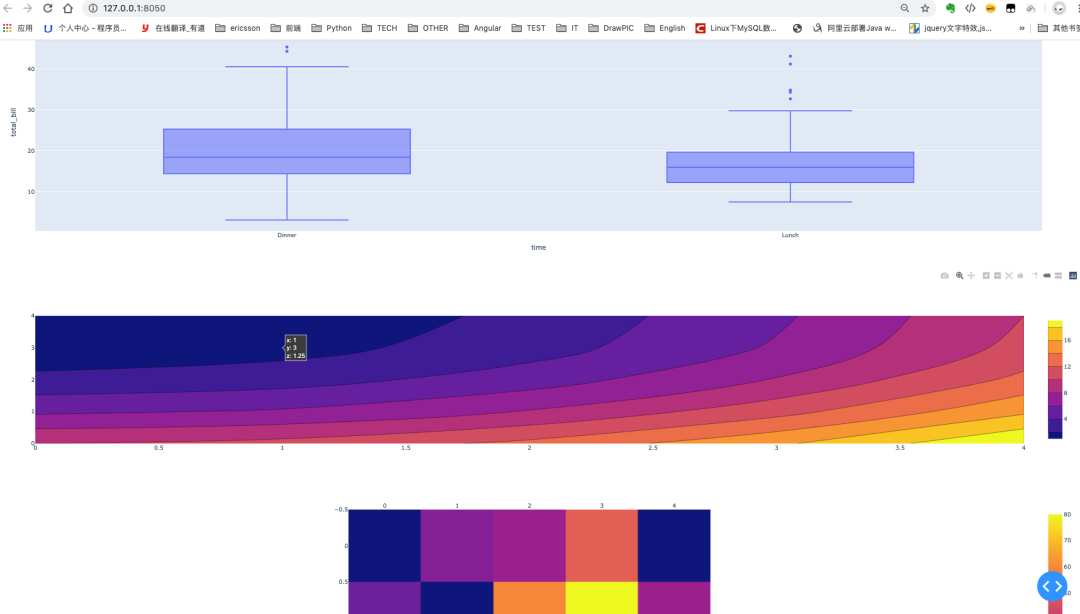Open the Tampermonkey extension icon
1080x614 pixels.
(x=1010, y=8)
